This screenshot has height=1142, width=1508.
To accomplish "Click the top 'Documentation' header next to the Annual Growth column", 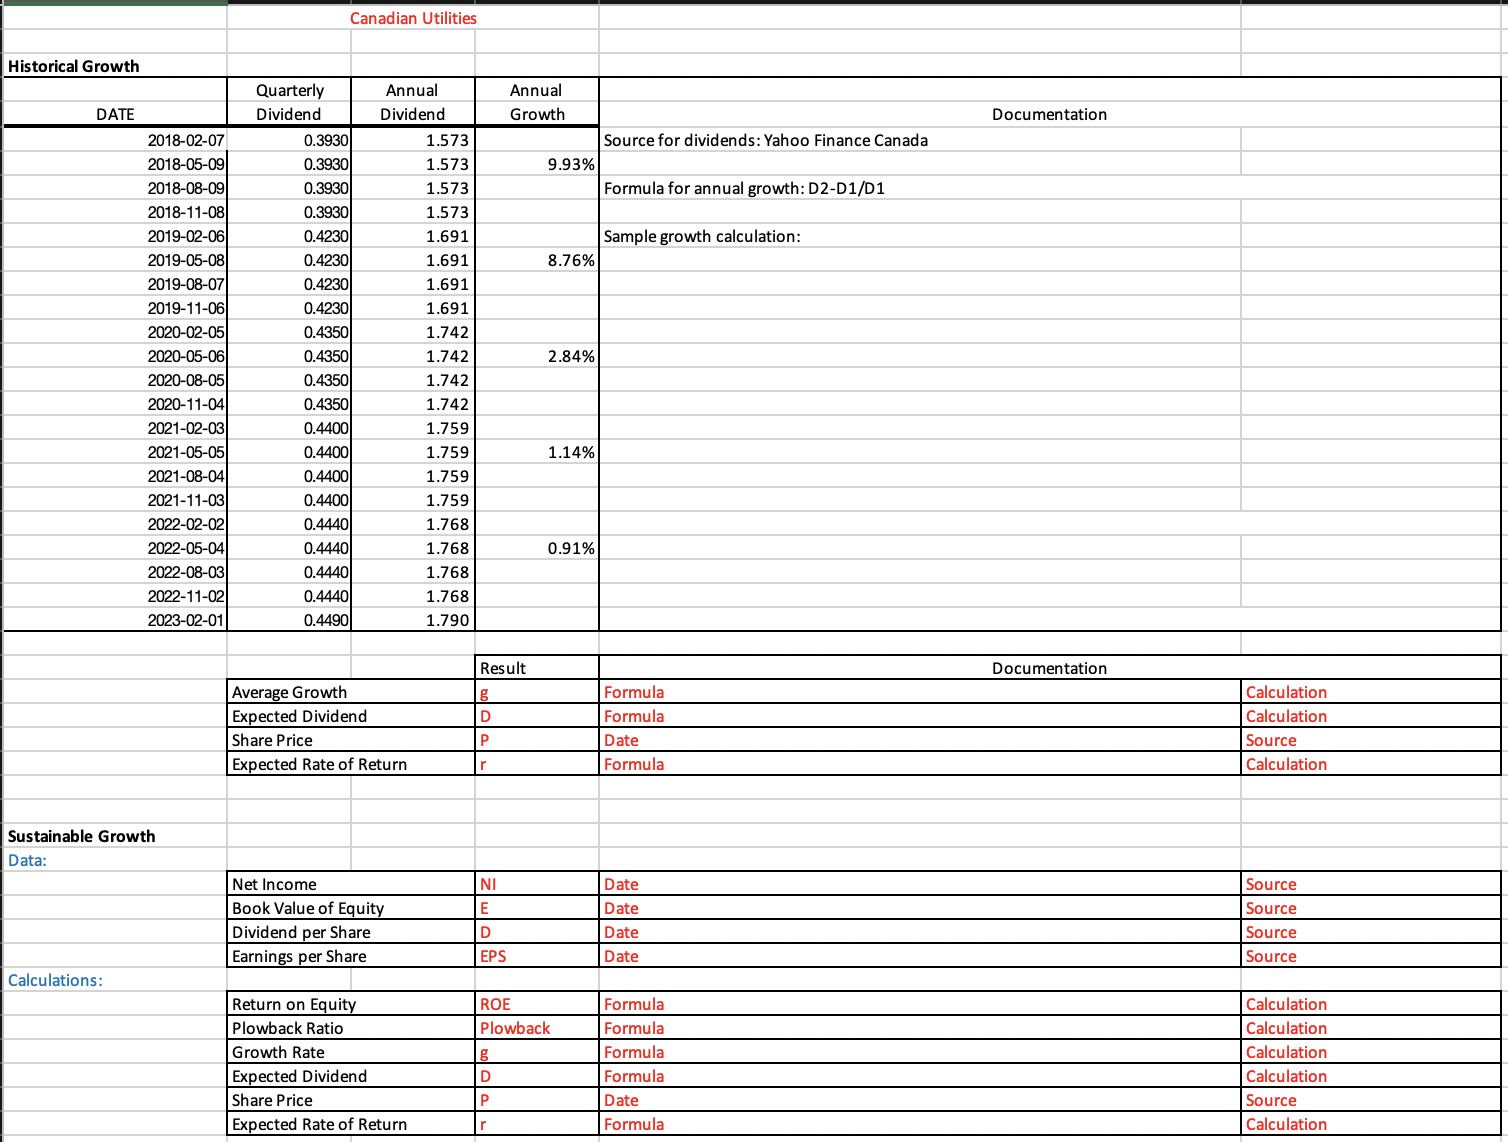I will [1050, 114].
